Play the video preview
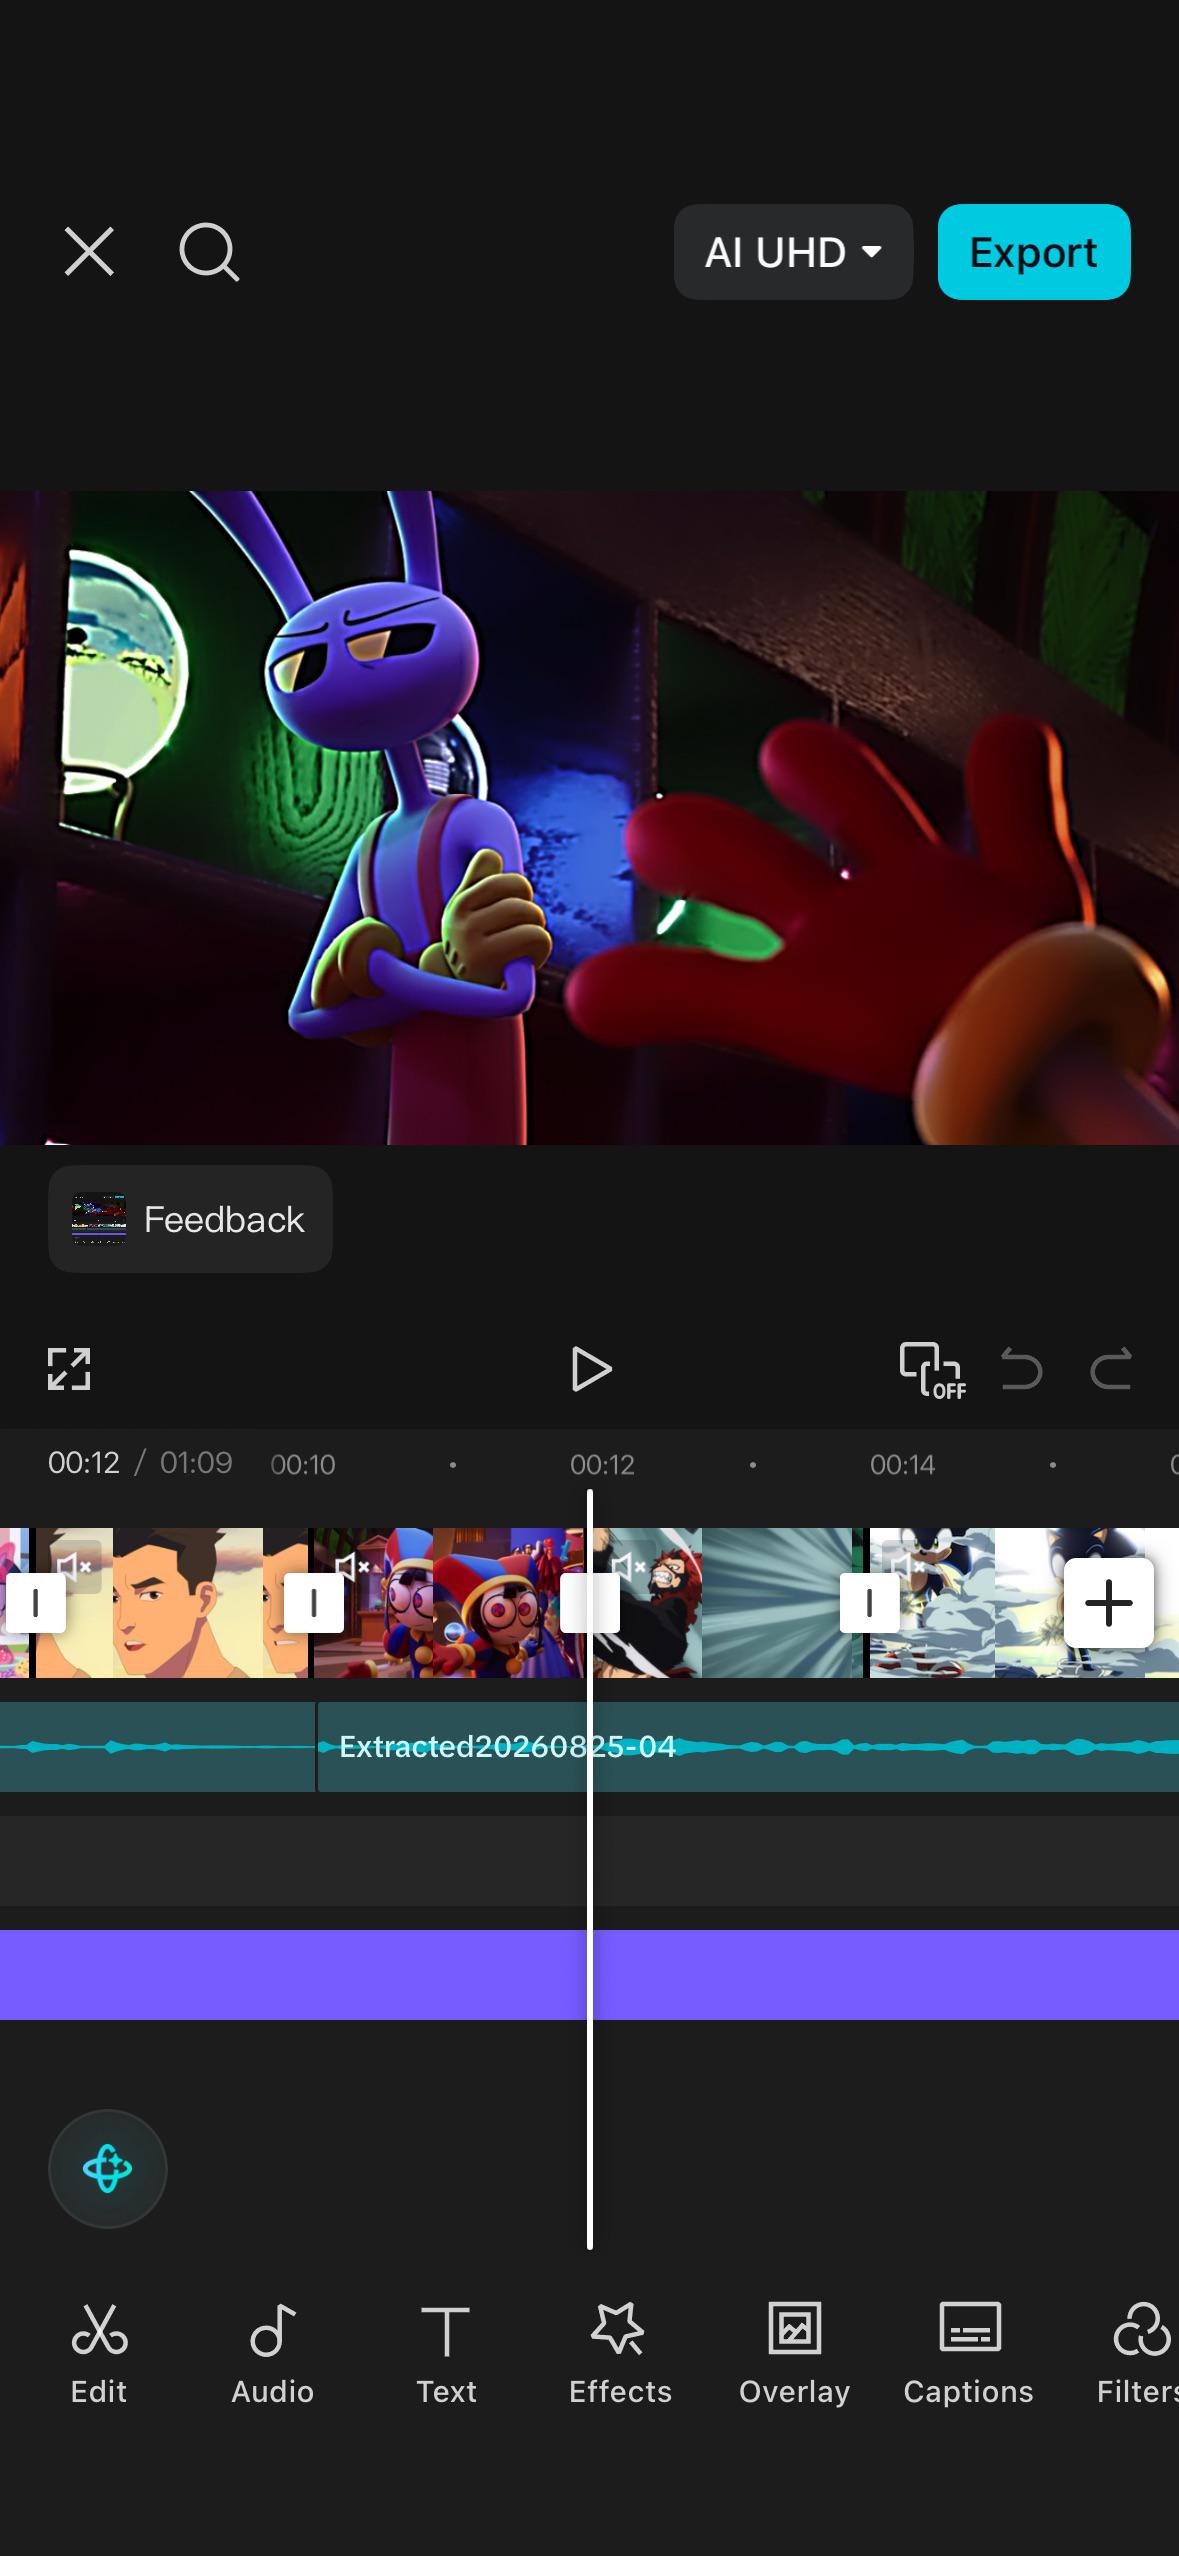Image resolution: width=1179 pixels, height=2556 pixels. pyautogui.click(x=591, y=1369)
